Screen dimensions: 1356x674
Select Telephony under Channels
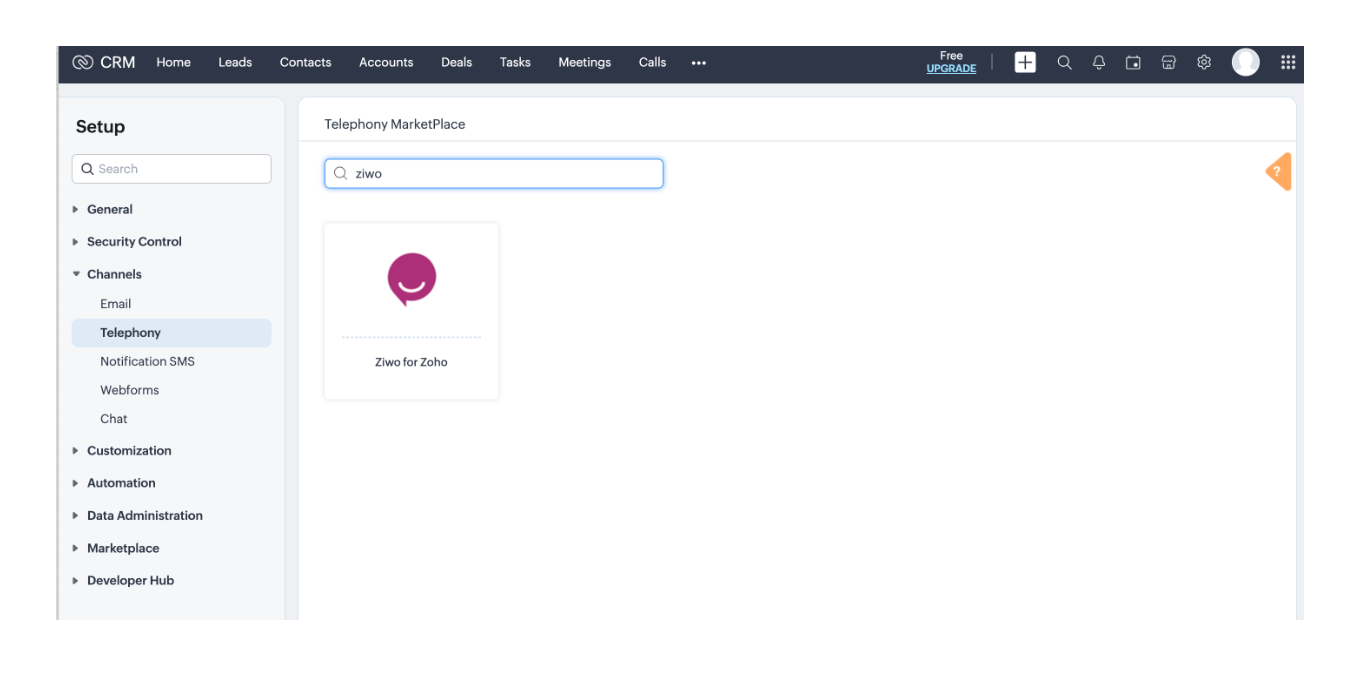171,333
